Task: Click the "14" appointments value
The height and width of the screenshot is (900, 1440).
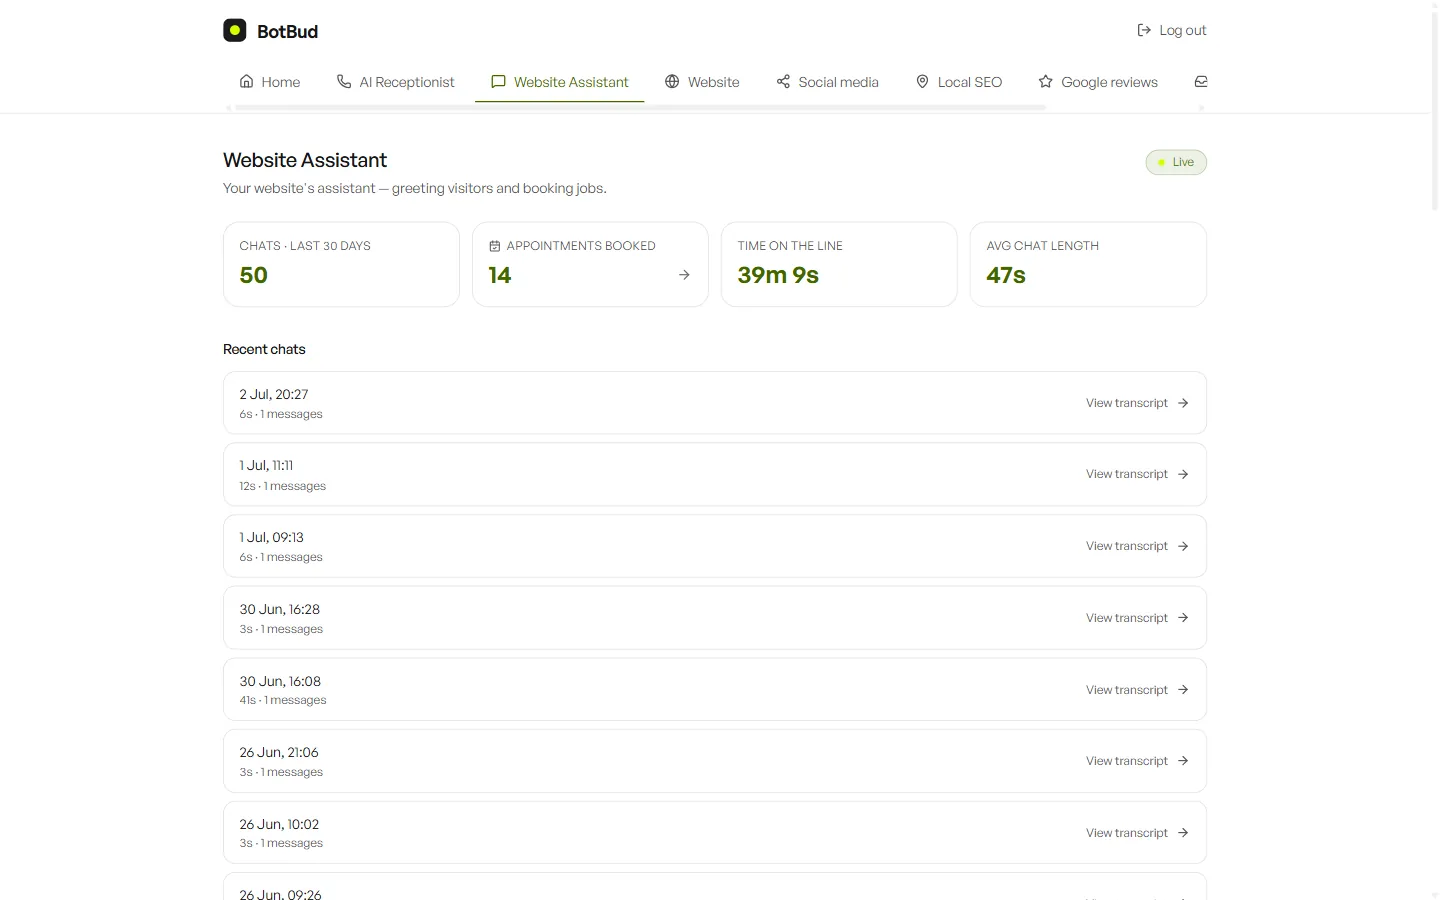Action: click(x=500, y=275)
